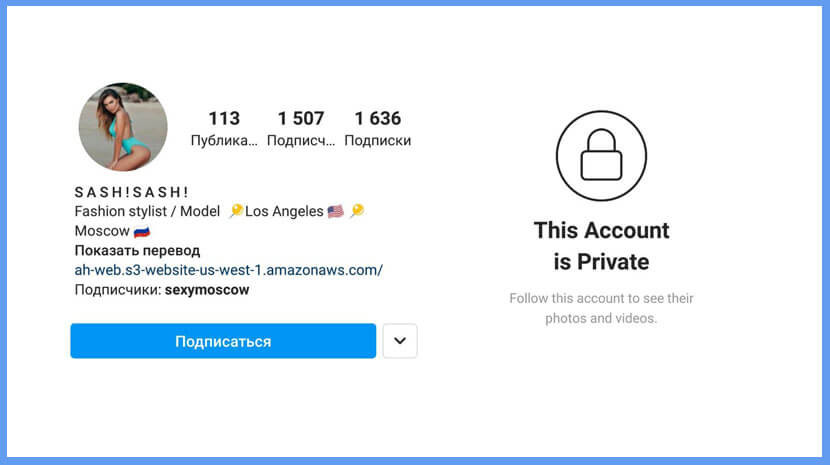Click the pin emoji before Los Angeles
Viewport: 830px width, 465px height.
click(x=236, y=211)
